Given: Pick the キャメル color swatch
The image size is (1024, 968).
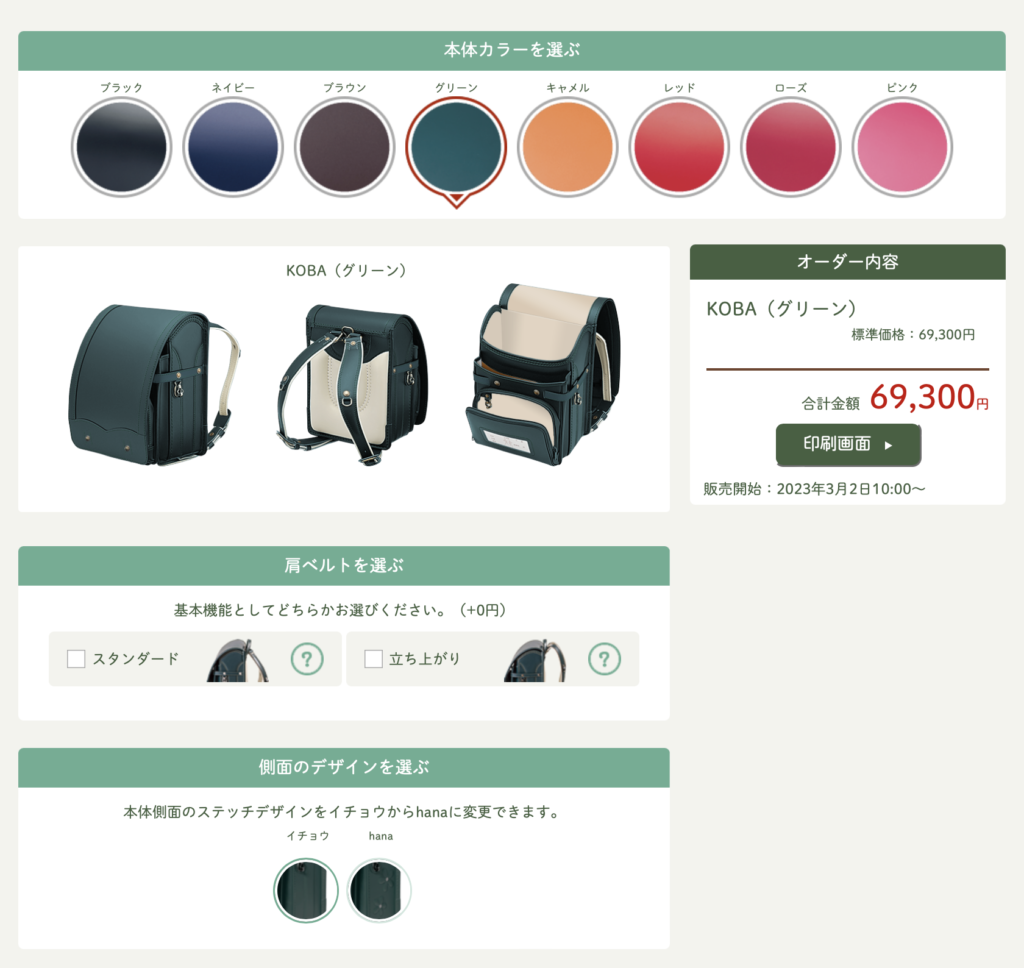Looking at the screenshot, I should pos(568,147).
